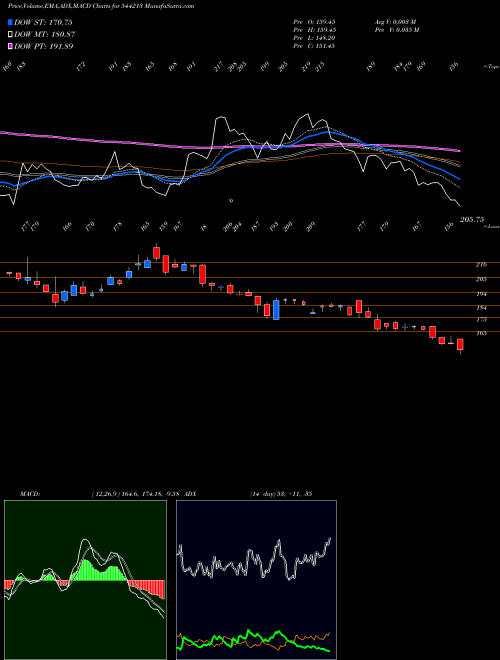
Task: Open the dark blue ADX indicator panel
Action: (x=256, y=580)
